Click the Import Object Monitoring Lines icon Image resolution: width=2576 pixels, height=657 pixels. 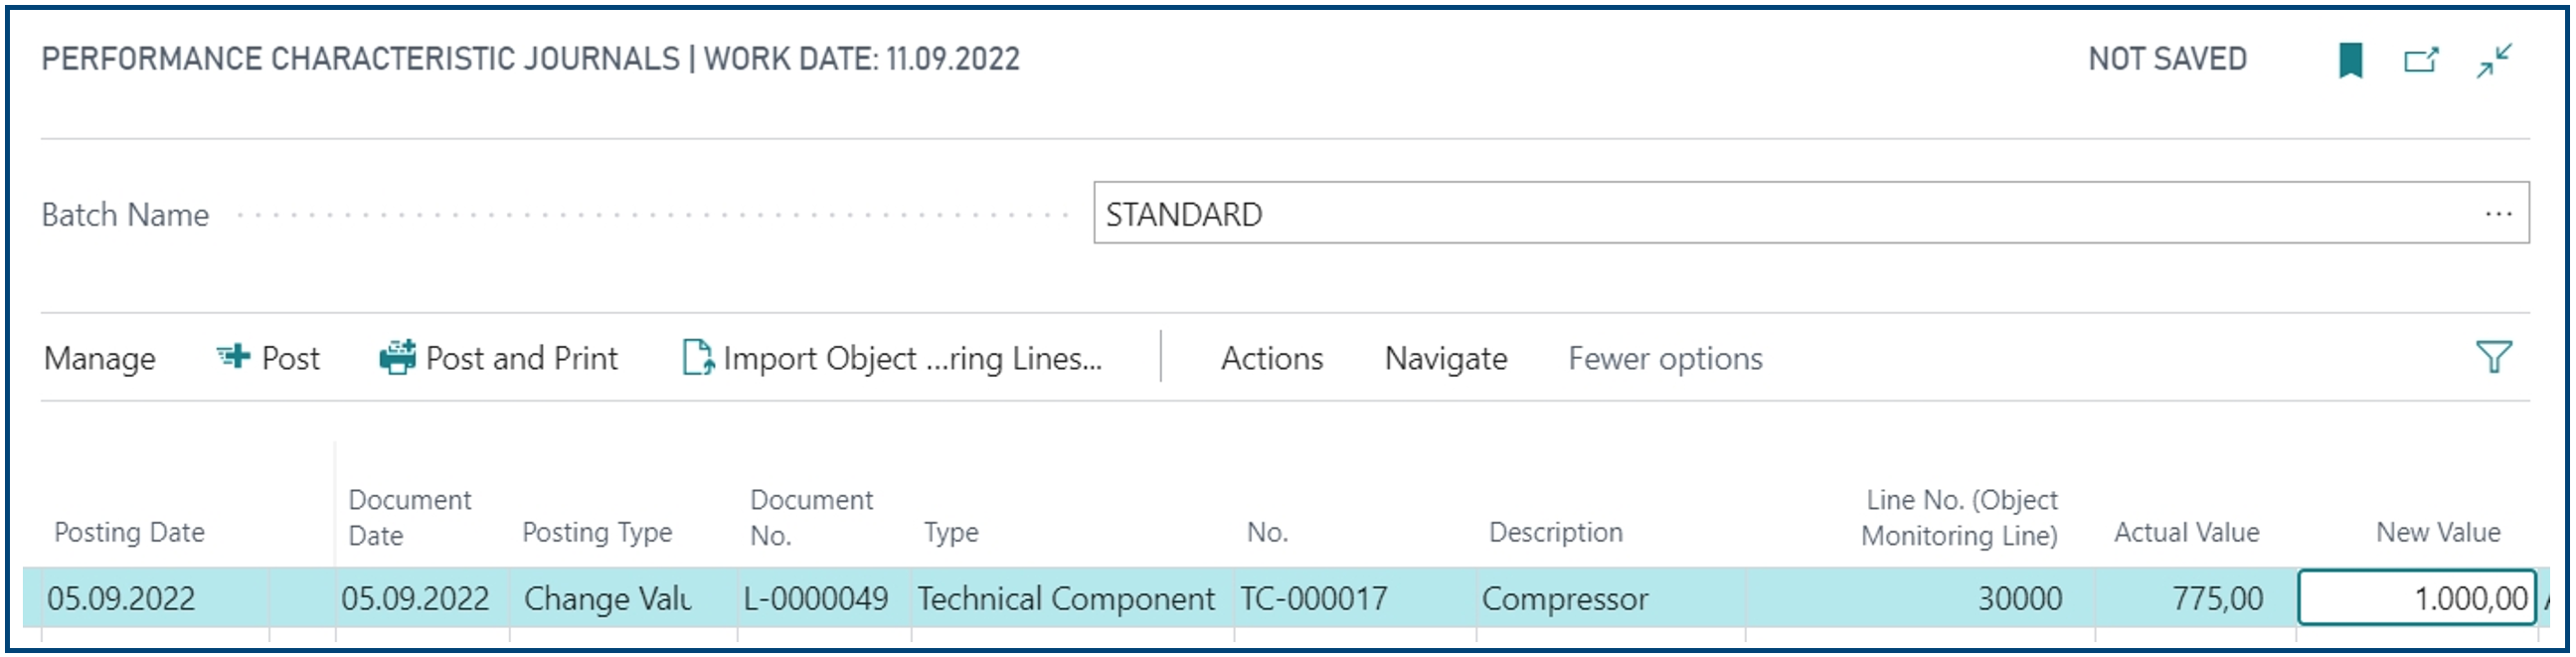pos(697,357)
